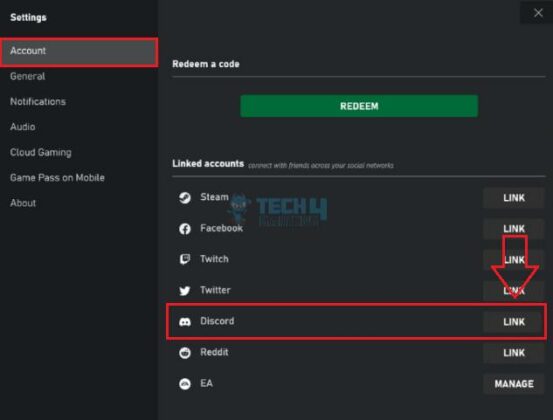The image size is (553, 420).
Task: Click the Twitch logo icon
Action: 185,260
